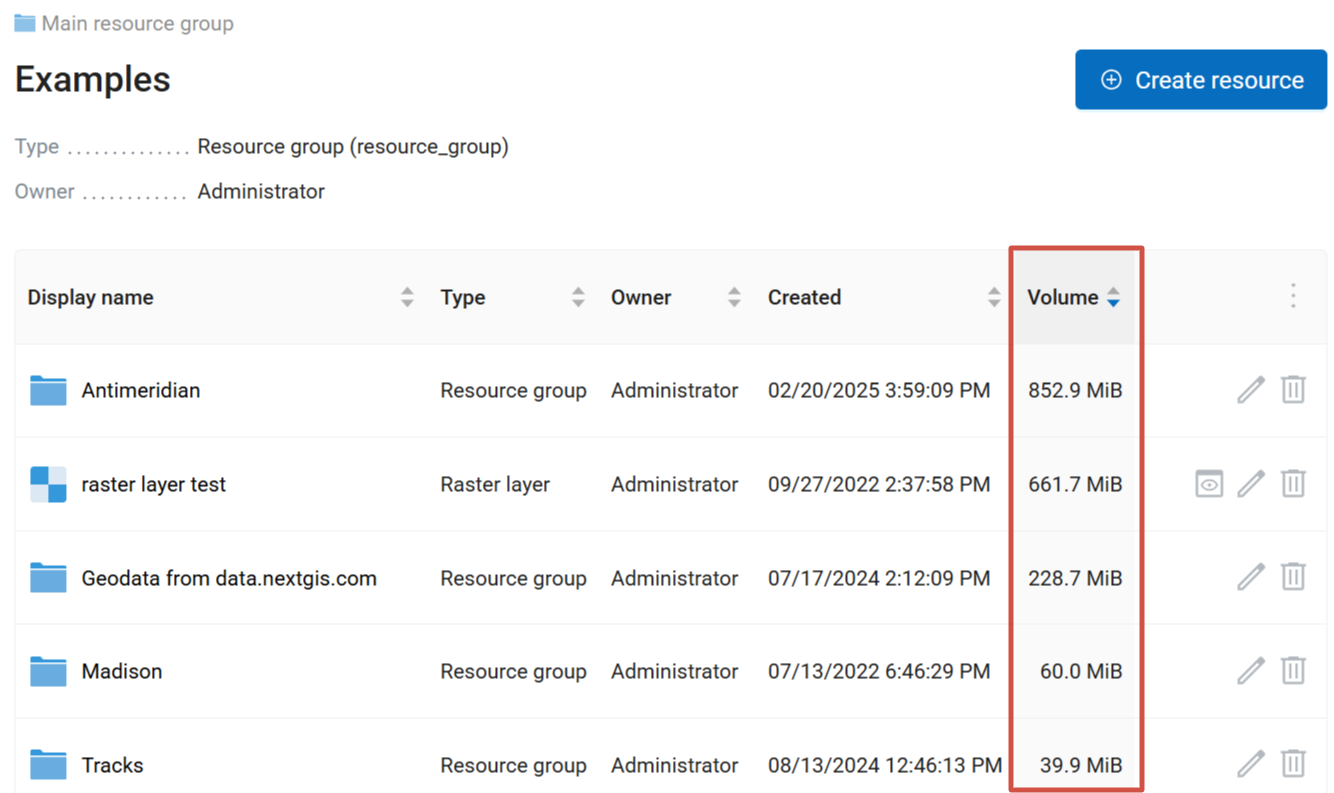Open Geodata from data.nextgis.com group
This screenshot has height=793, width=1334.
(229, 578)
